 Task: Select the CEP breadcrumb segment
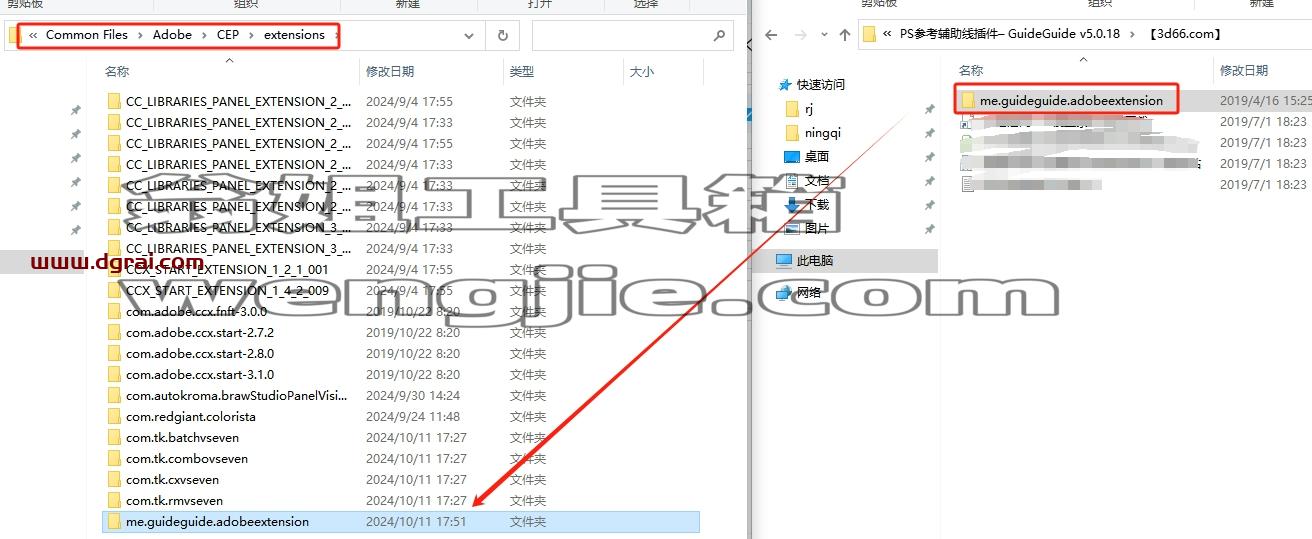[x=228, y=35]
